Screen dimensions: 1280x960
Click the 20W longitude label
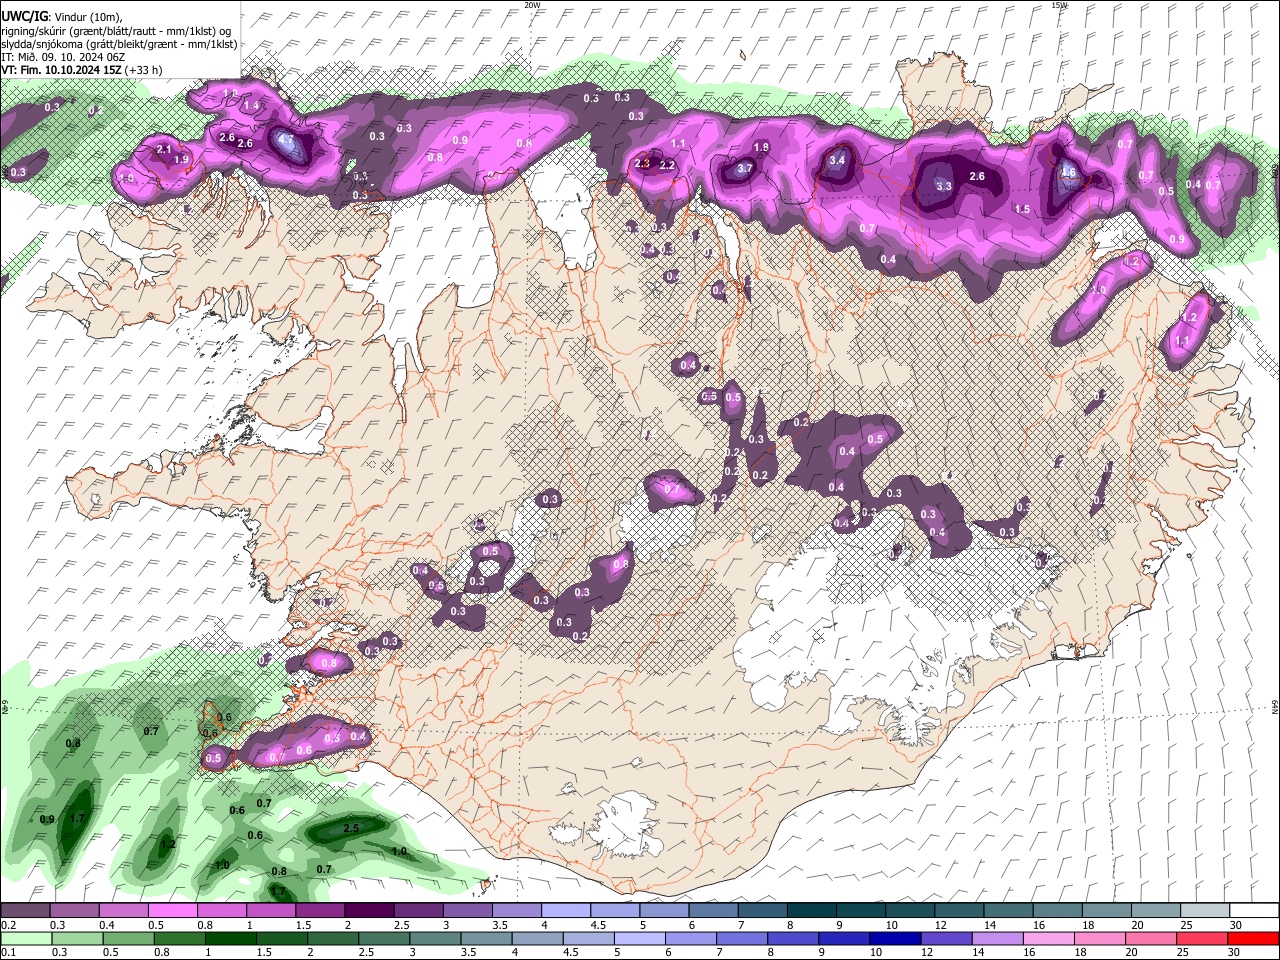pyautogui.click(x=532, y=5)
